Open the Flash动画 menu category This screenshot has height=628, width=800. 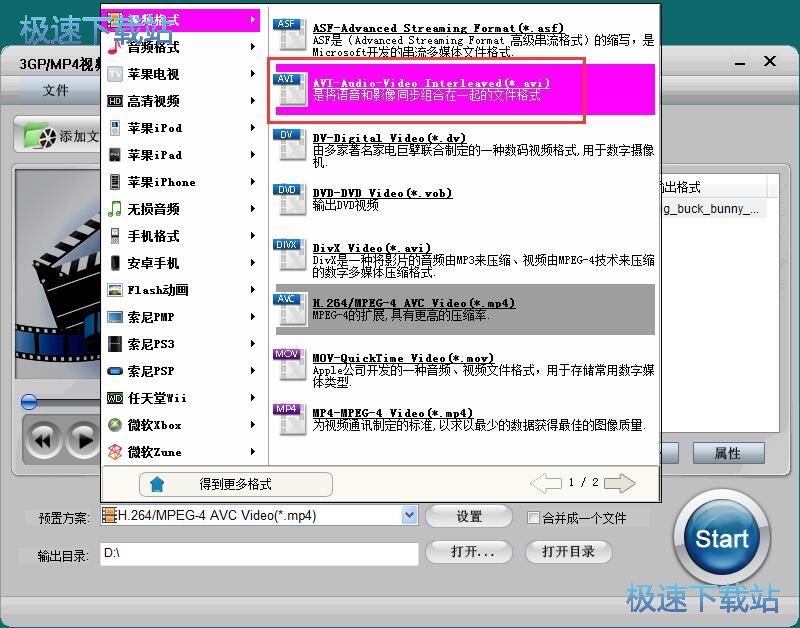pyautogui.click(x=182, y=290)
